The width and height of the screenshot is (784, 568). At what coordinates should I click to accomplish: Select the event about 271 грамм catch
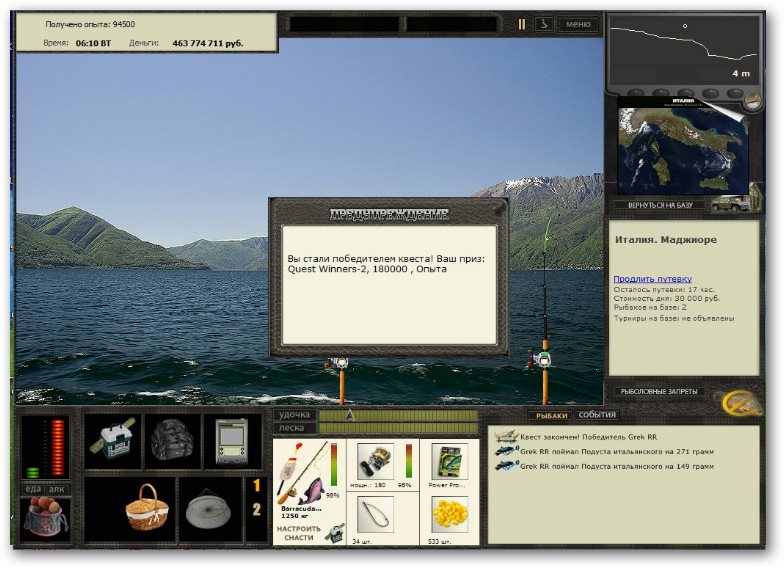(x=616, y=452)
